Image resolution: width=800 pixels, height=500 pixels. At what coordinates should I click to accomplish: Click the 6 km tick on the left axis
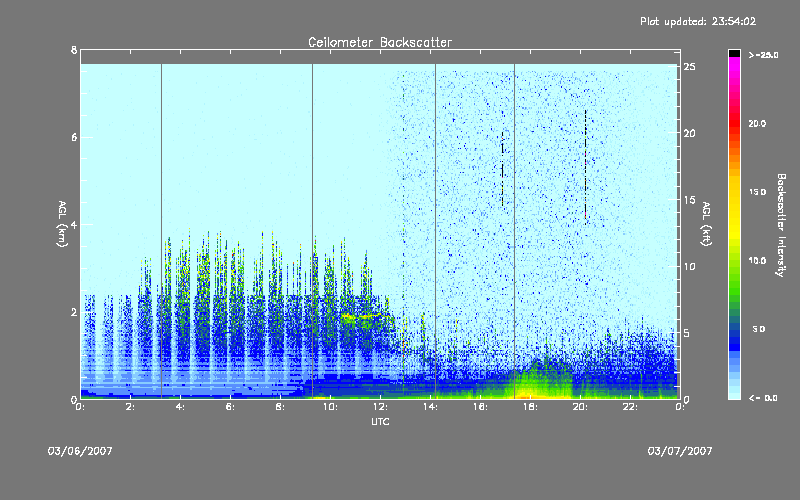pos(74,137)
